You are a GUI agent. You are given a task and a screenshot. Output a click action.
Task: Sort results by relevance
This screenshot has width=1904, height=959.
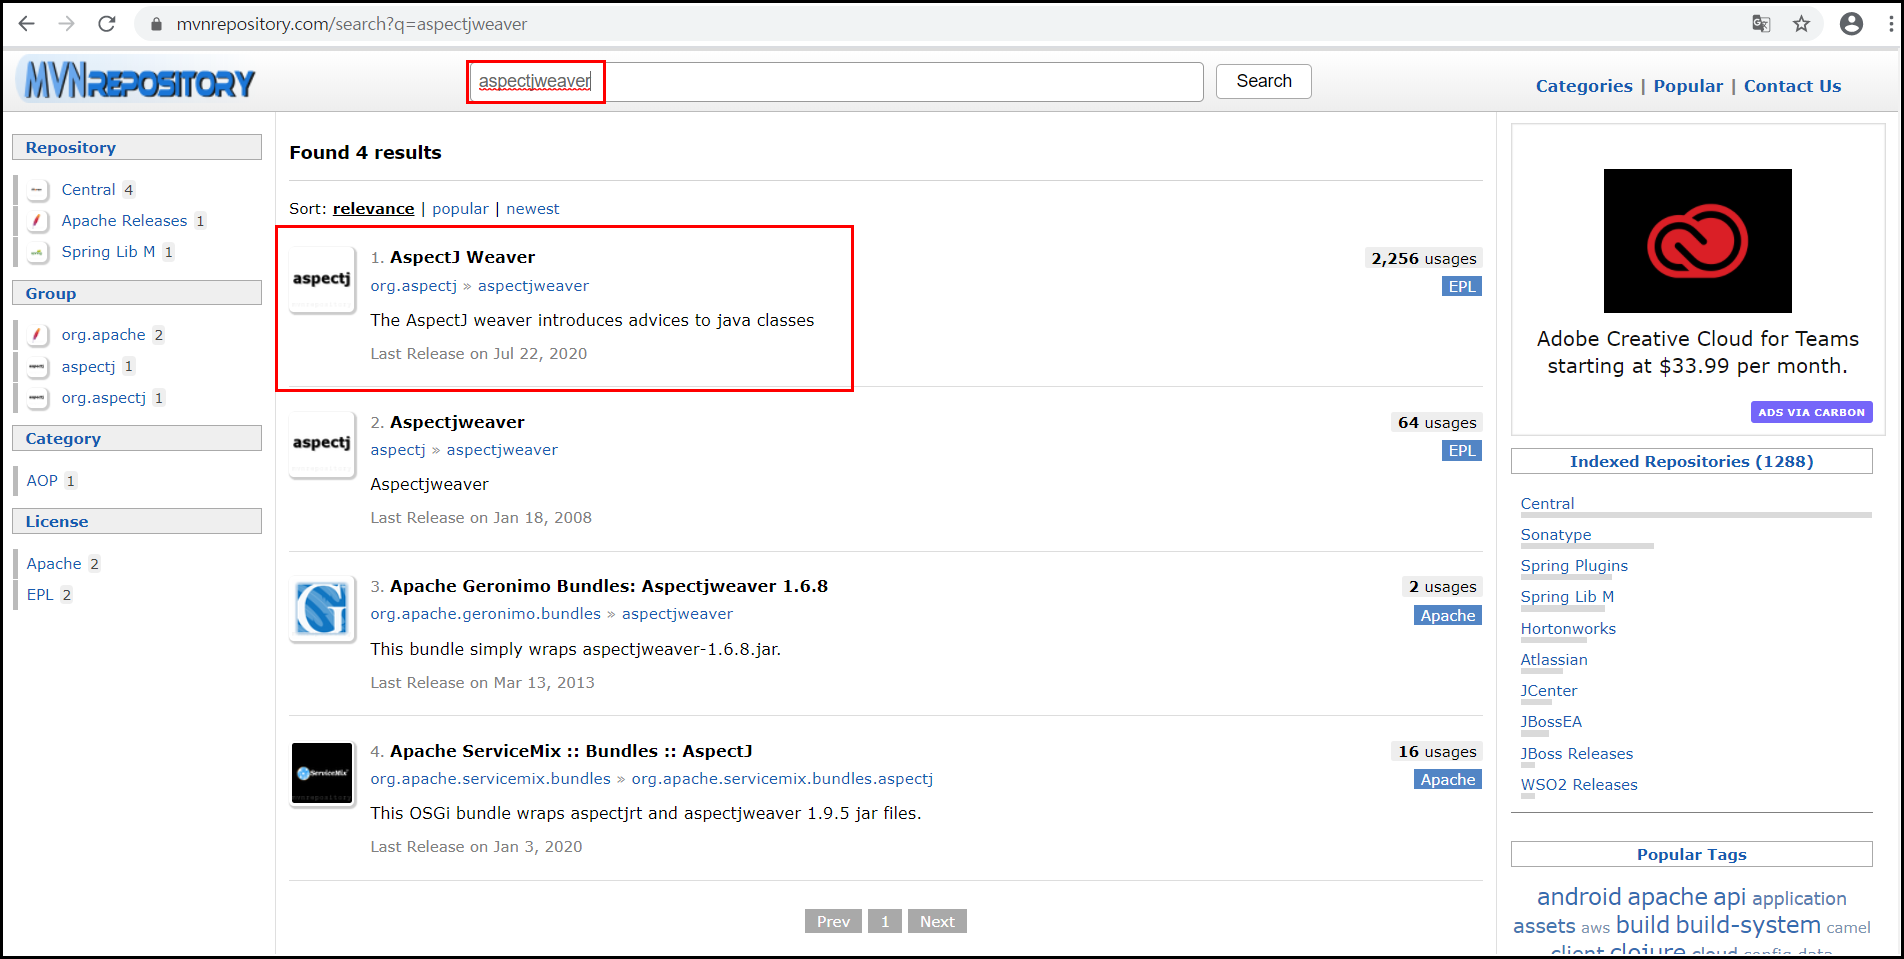click(373, 209)
